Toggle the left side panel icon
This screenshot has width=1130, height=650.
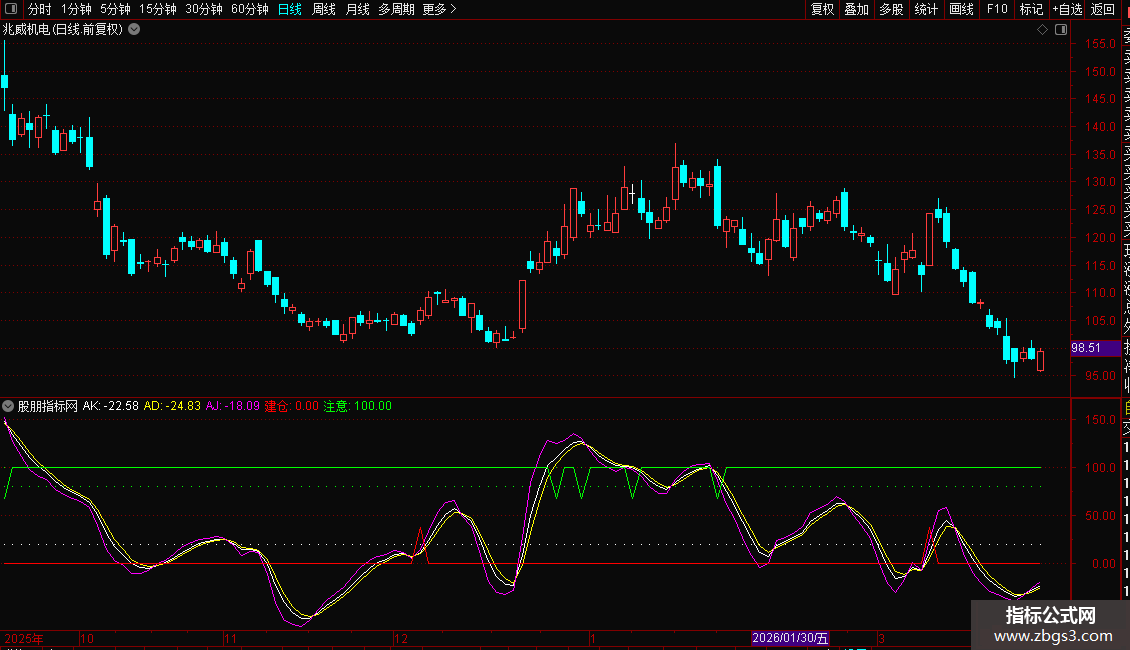(11, 9)
